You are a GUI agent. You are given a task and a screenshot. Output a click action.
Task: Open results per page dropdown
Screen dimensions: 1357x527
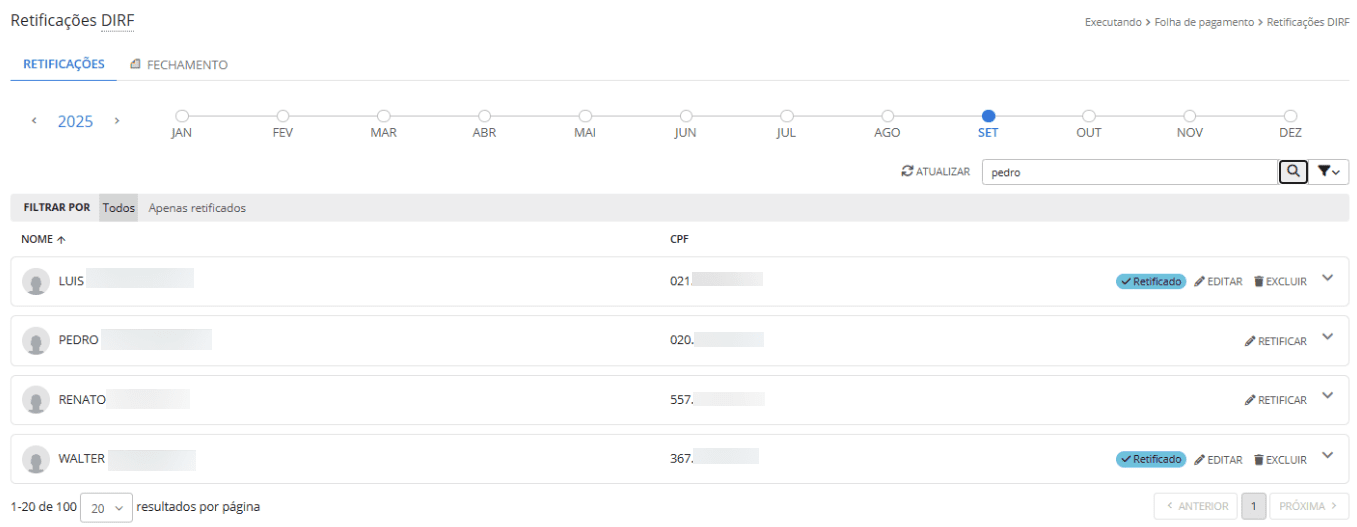(x=105, y=507)
